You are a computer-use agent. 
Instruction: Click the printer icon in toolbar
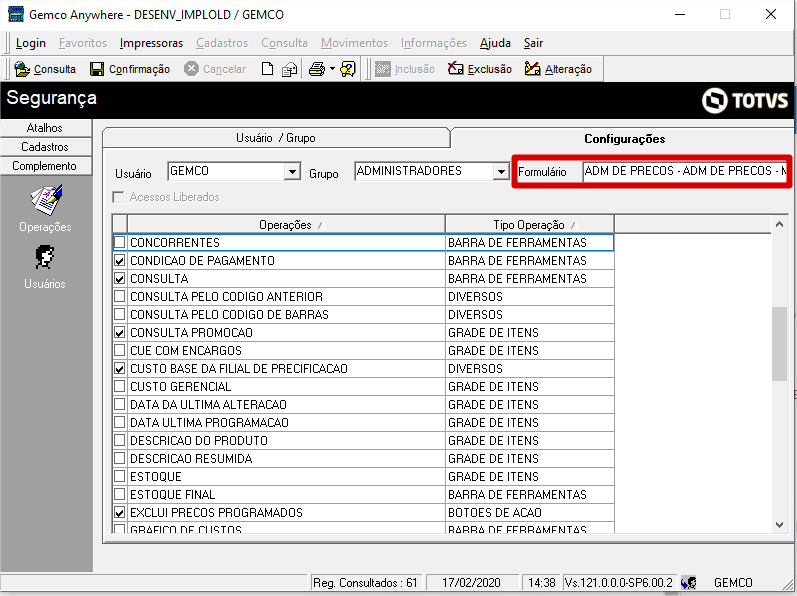point(317,69)
